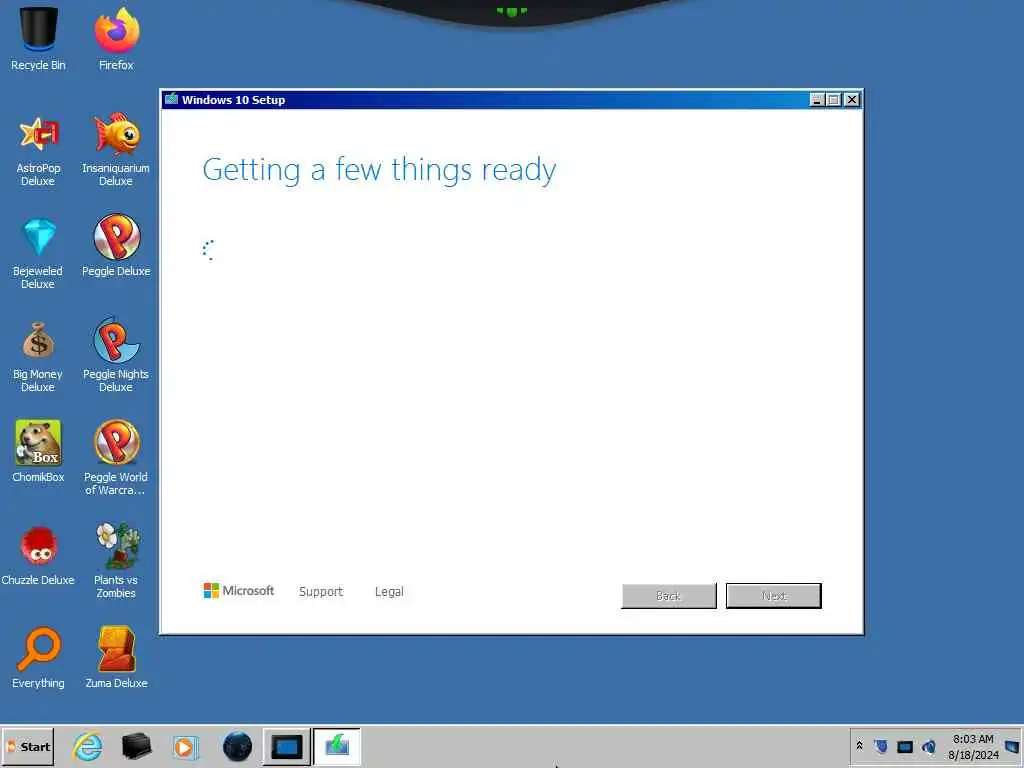The height and width of the screenshot is (768, 1024).
Task: Click the Microsoft logo in Setup
Action: pos(239,591)
